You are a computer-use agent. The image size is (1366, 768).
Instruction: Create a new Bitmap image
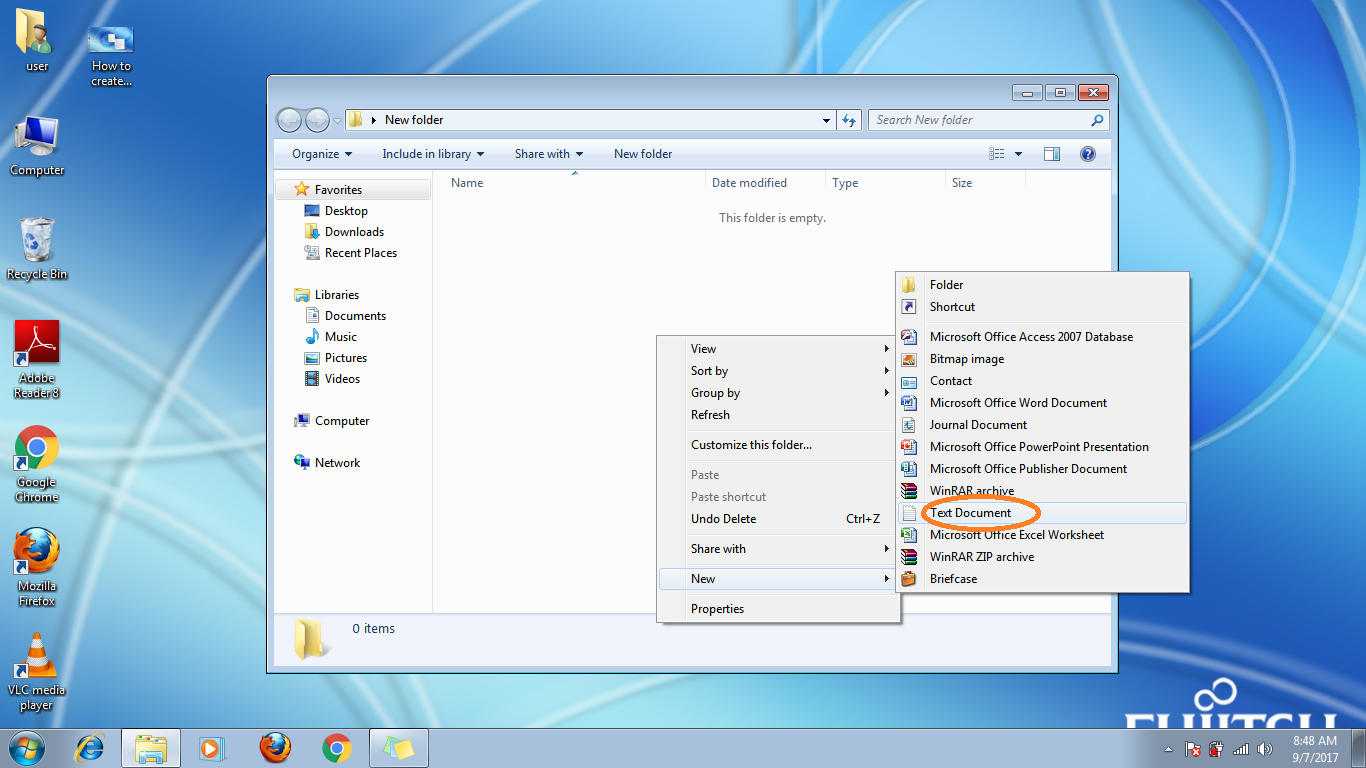point(1042,359)
